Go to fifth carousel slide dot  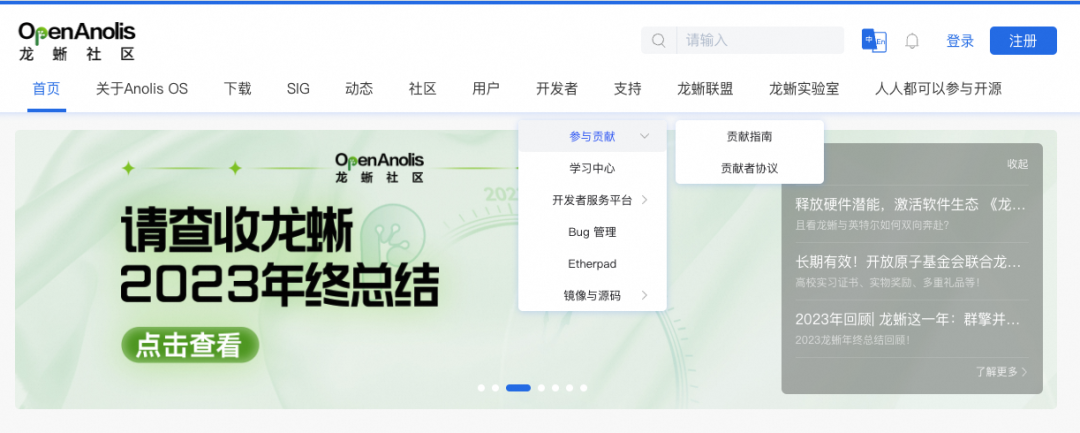click(x=555, y=388)
